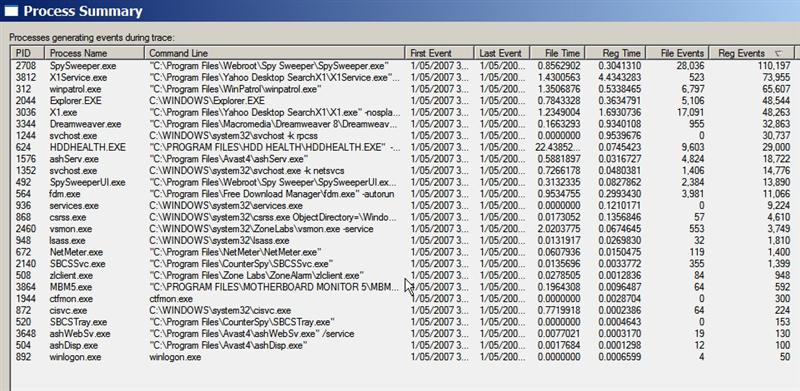Click the Process Summary window title icon

pyautogui.click(x=11, y=11)
